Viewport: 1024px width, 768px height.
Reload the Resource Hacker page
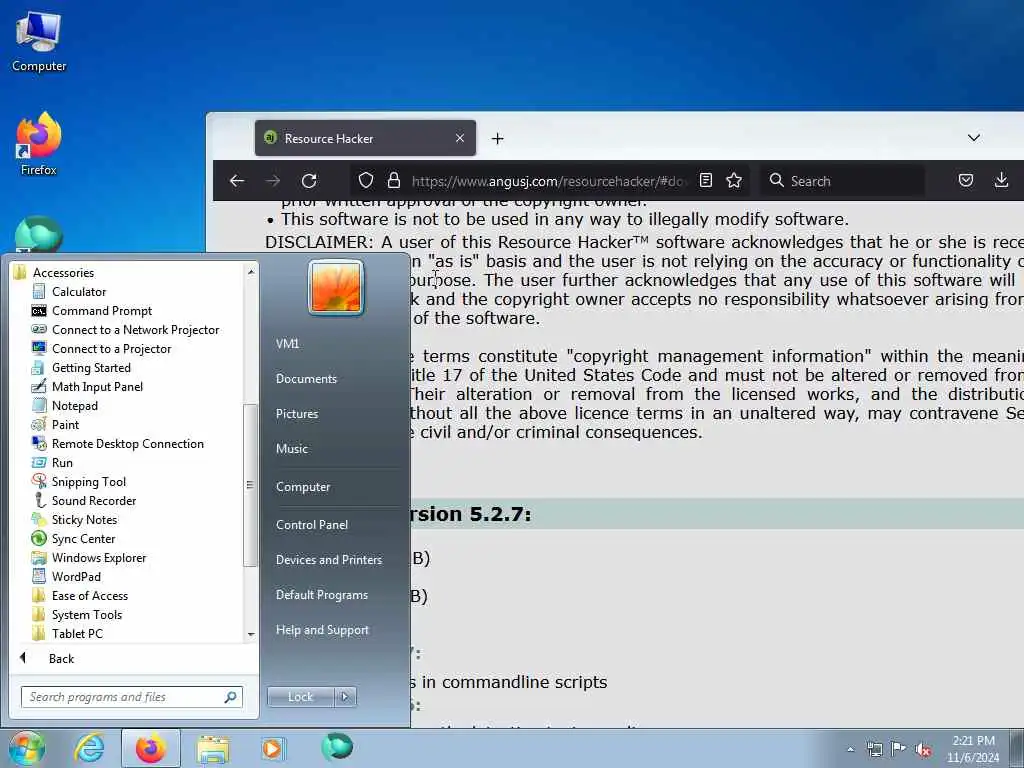(x=310, y=181)
